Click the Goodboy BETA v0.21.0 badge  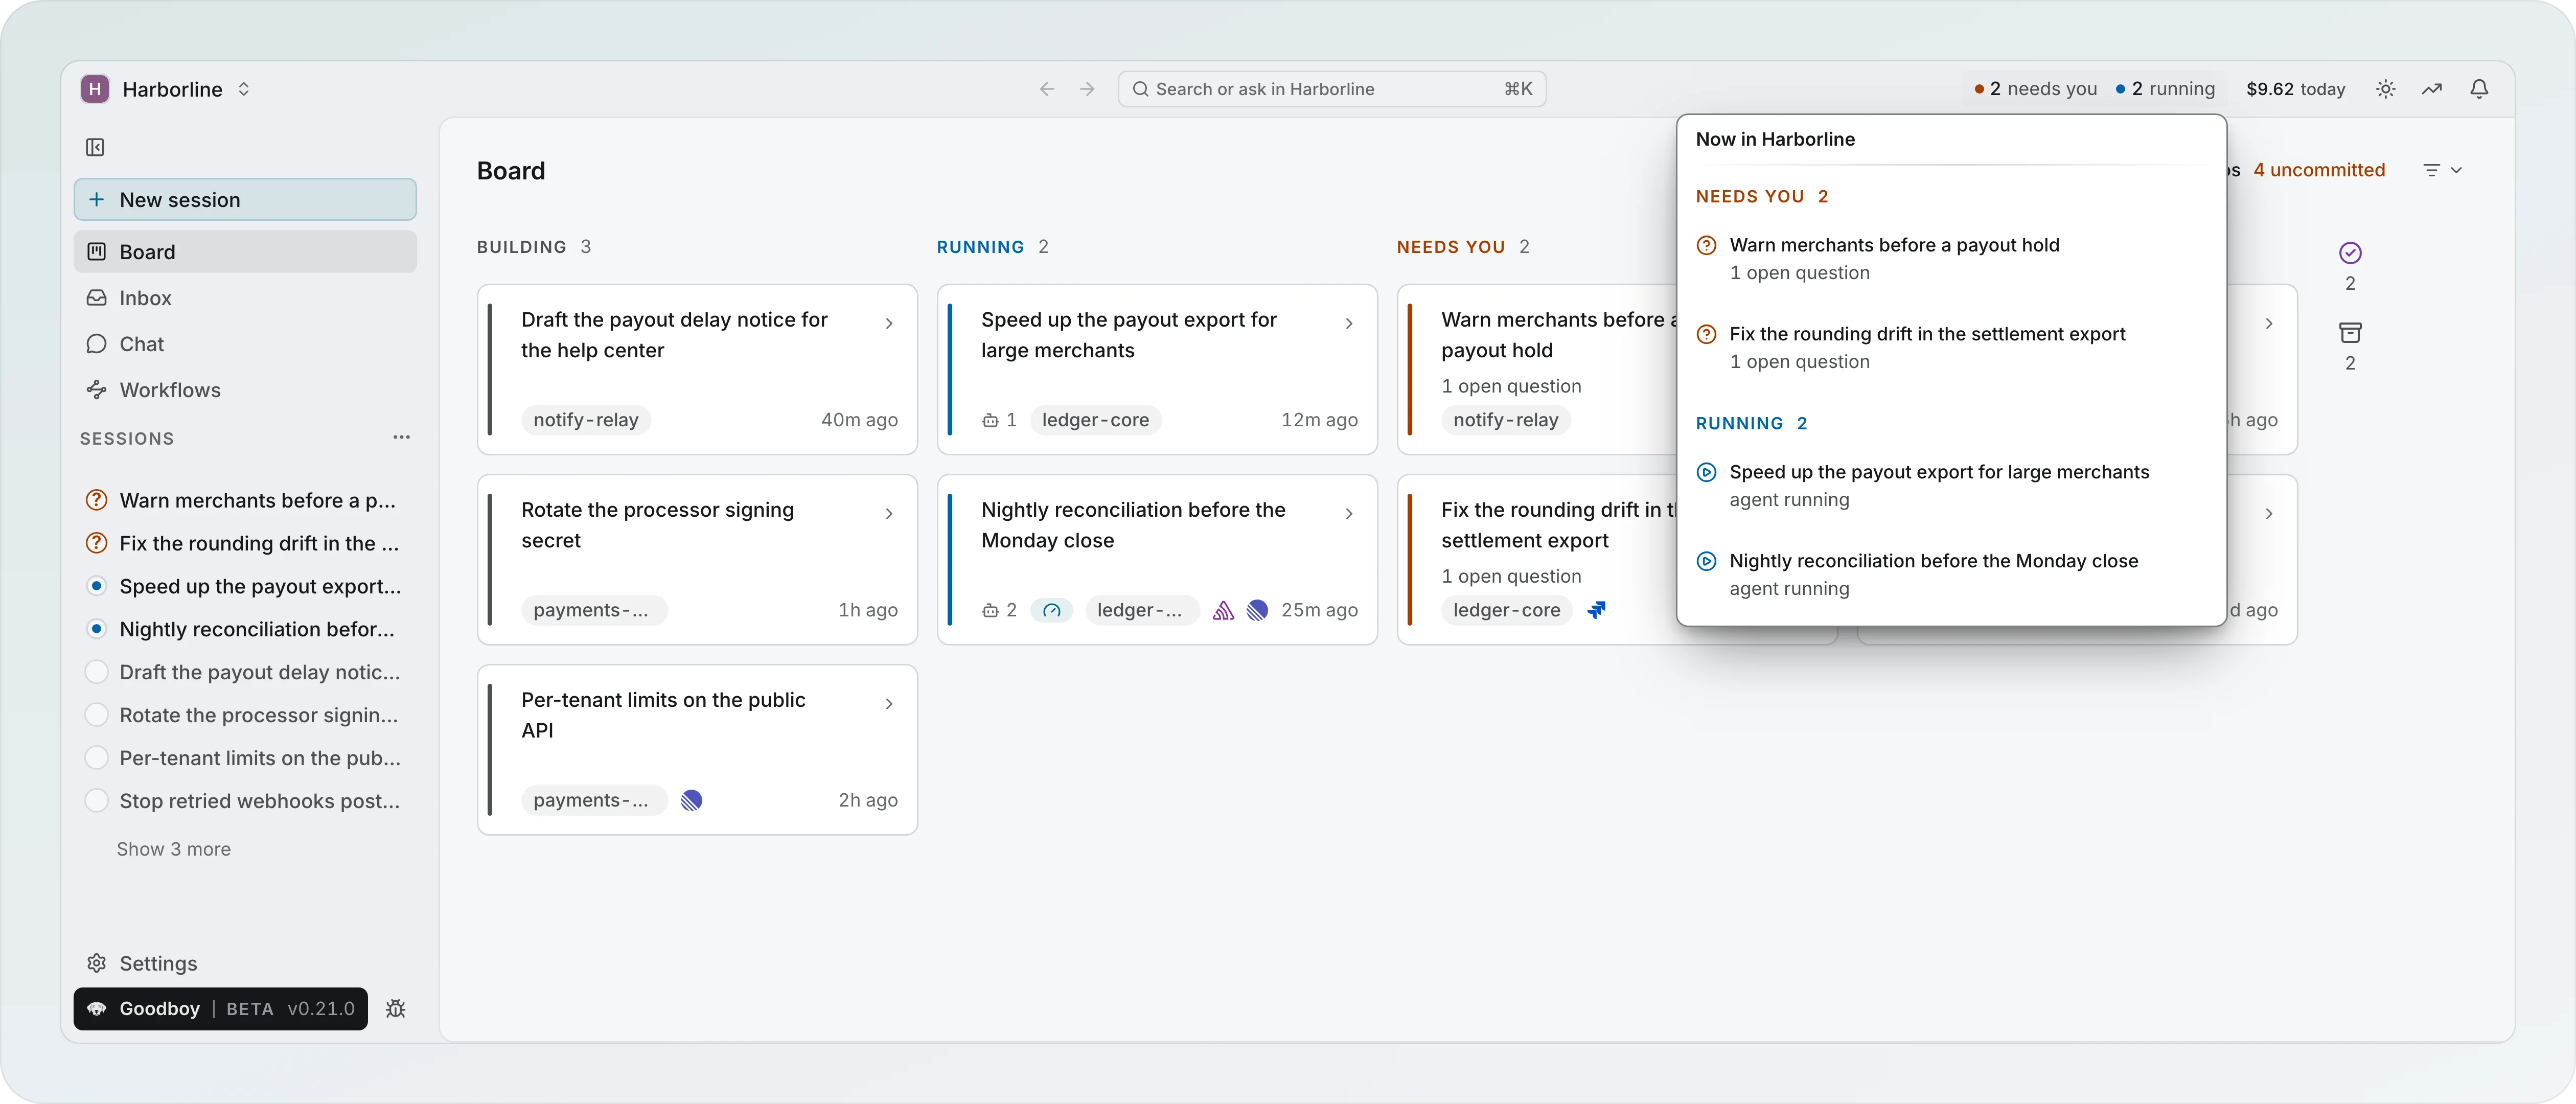click(x=221, y=1009)
